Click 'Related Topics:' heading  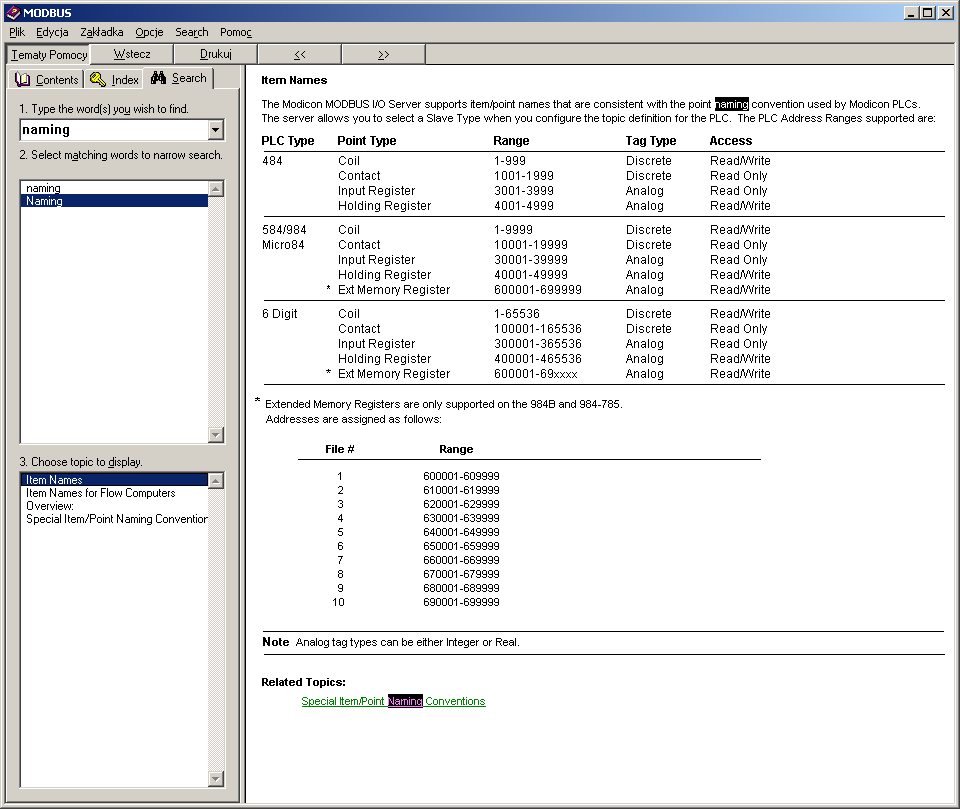pos(303,682)
